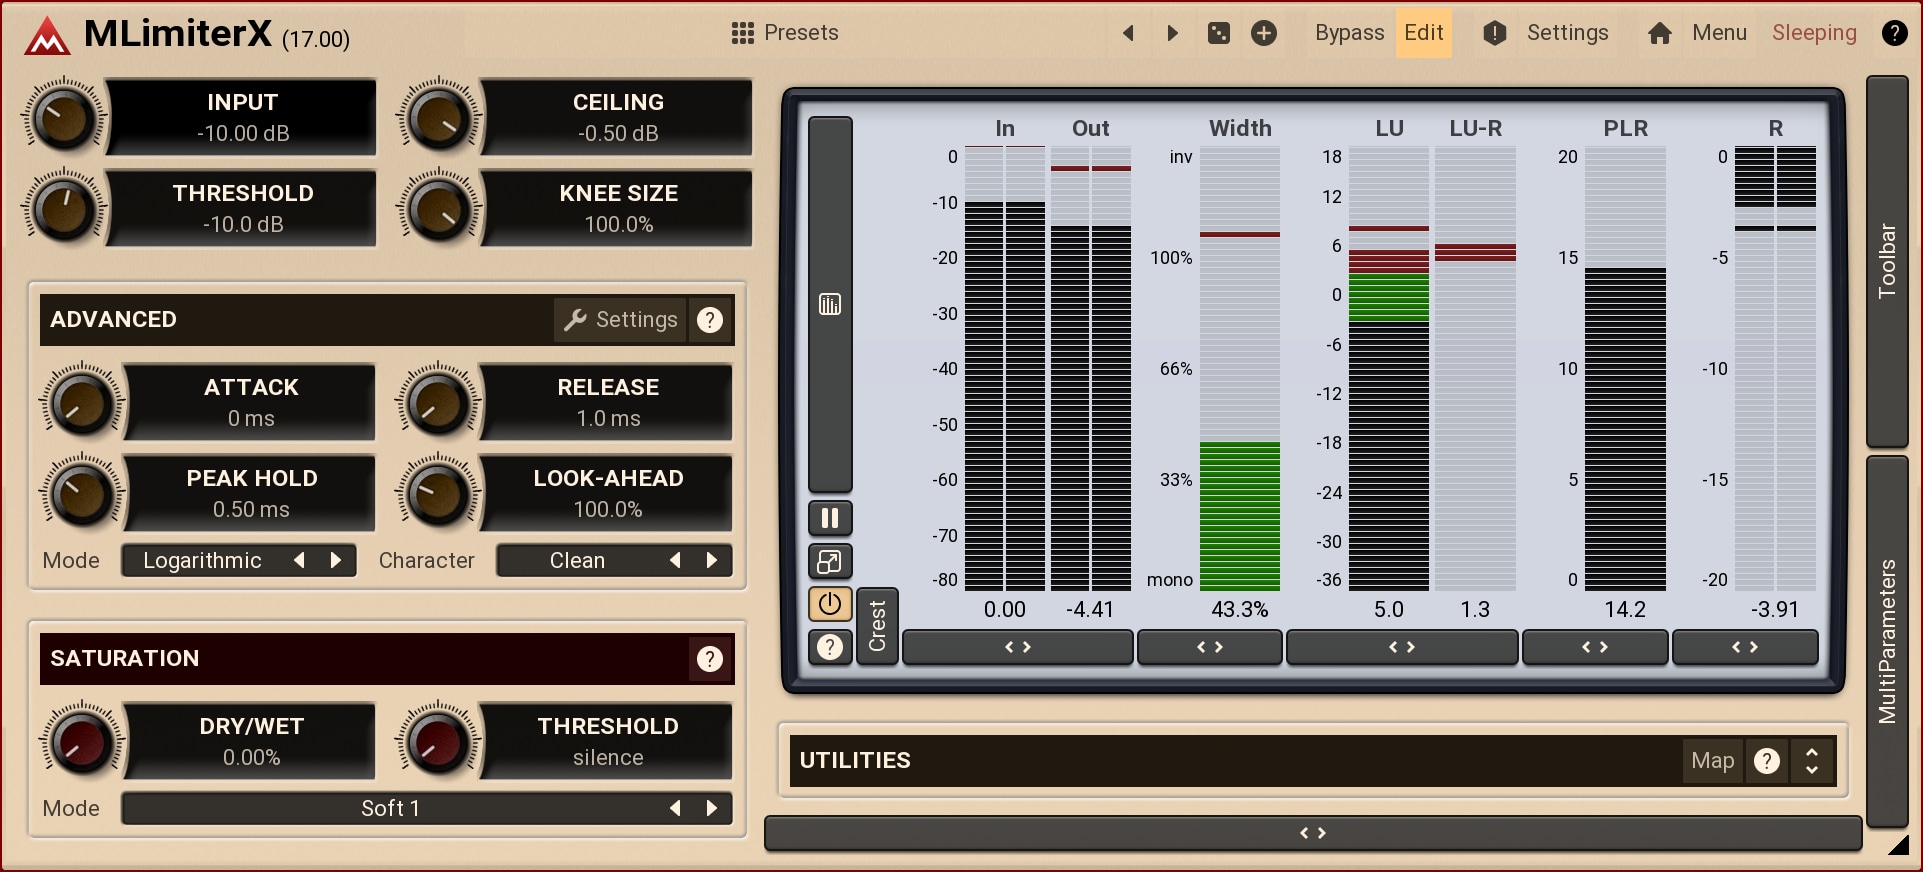Click the Input gain knob

coord(64,118)
